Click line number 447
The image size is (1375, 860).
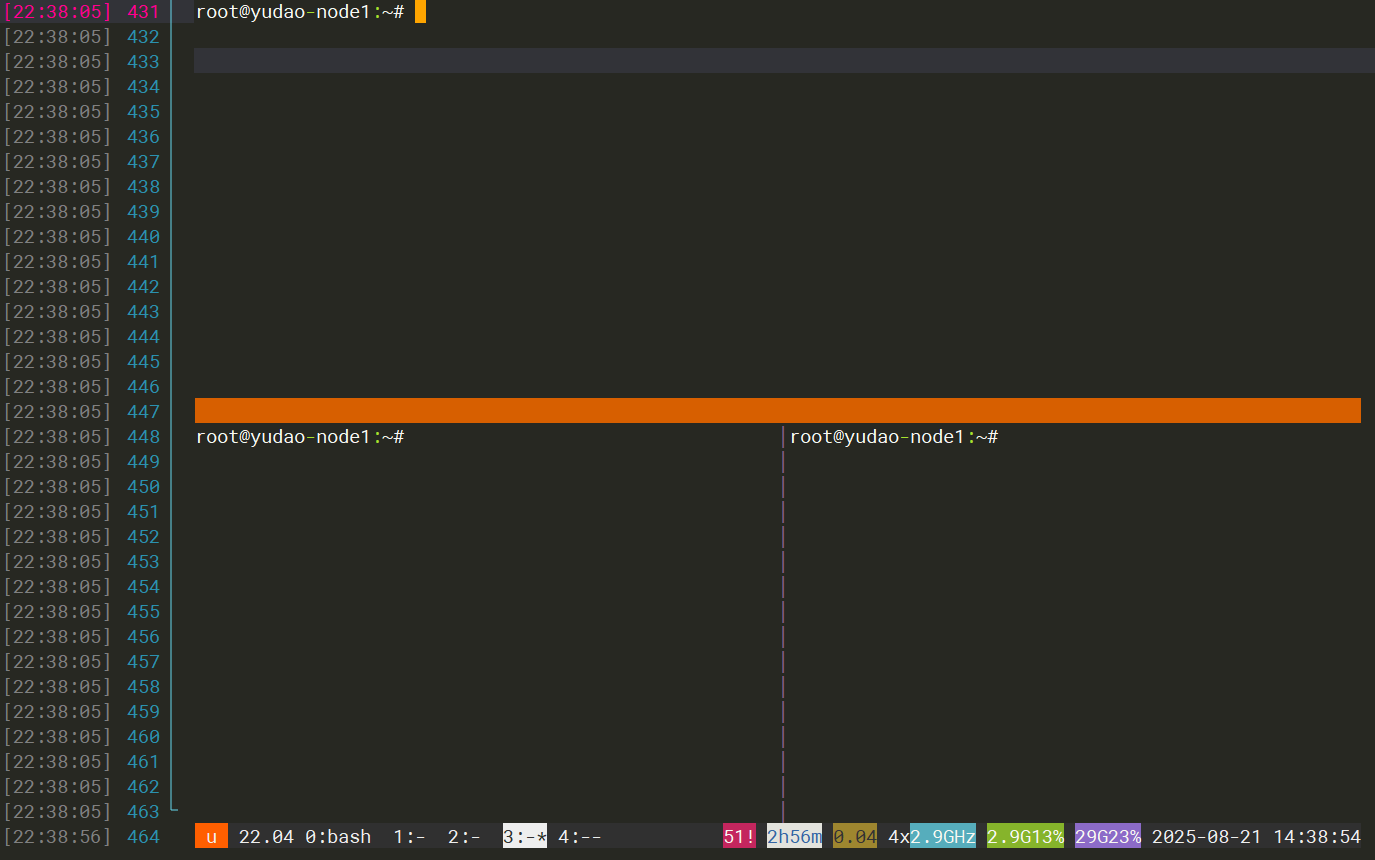(143, 412)
